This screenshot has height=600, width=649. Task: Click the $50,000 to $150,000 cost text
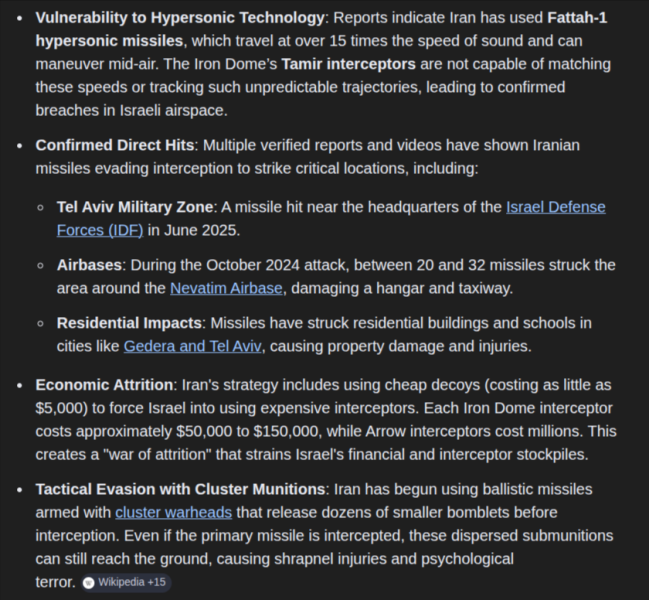tap(248, 431)
